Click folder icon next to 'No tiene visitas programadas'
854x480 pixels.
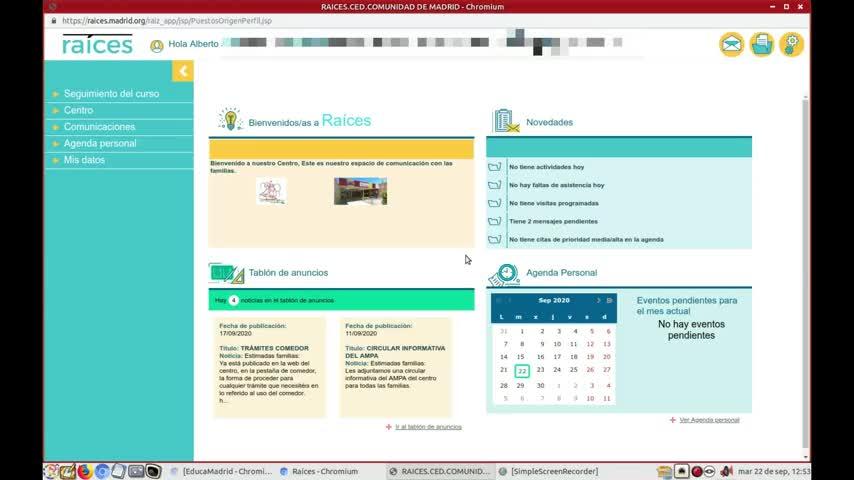pos(495,203)
